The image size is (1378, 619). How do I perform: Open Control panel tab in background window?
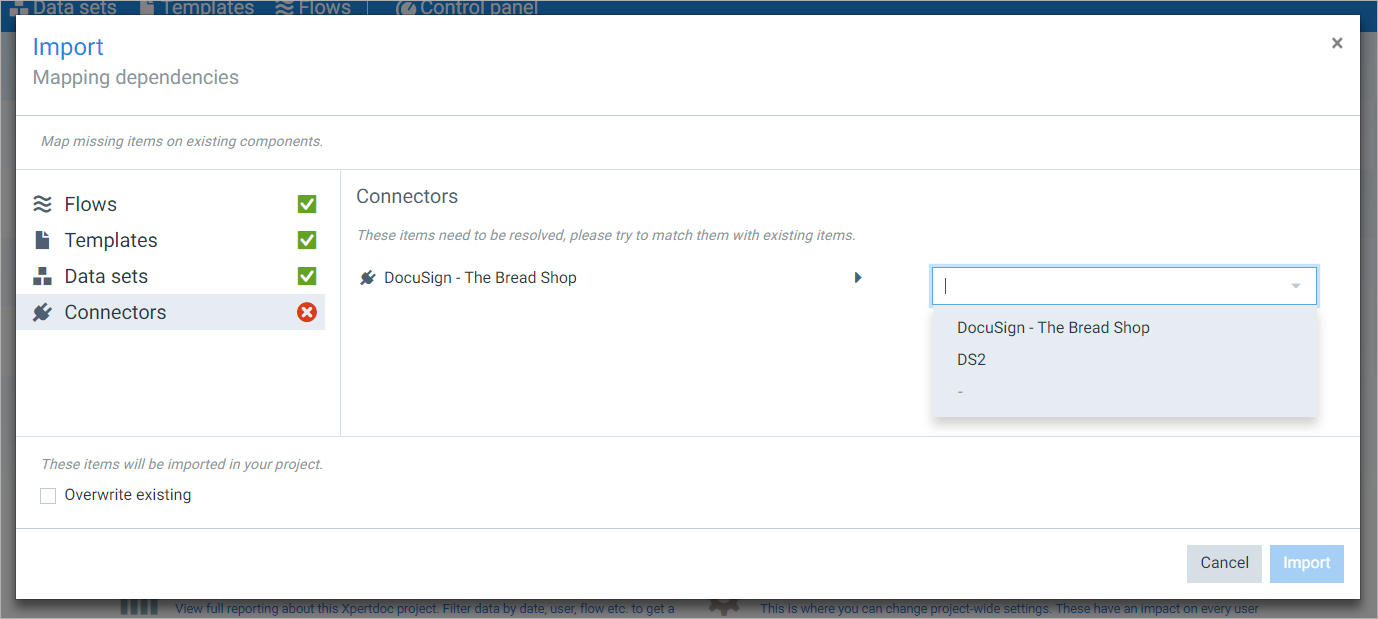coord(467,8)
